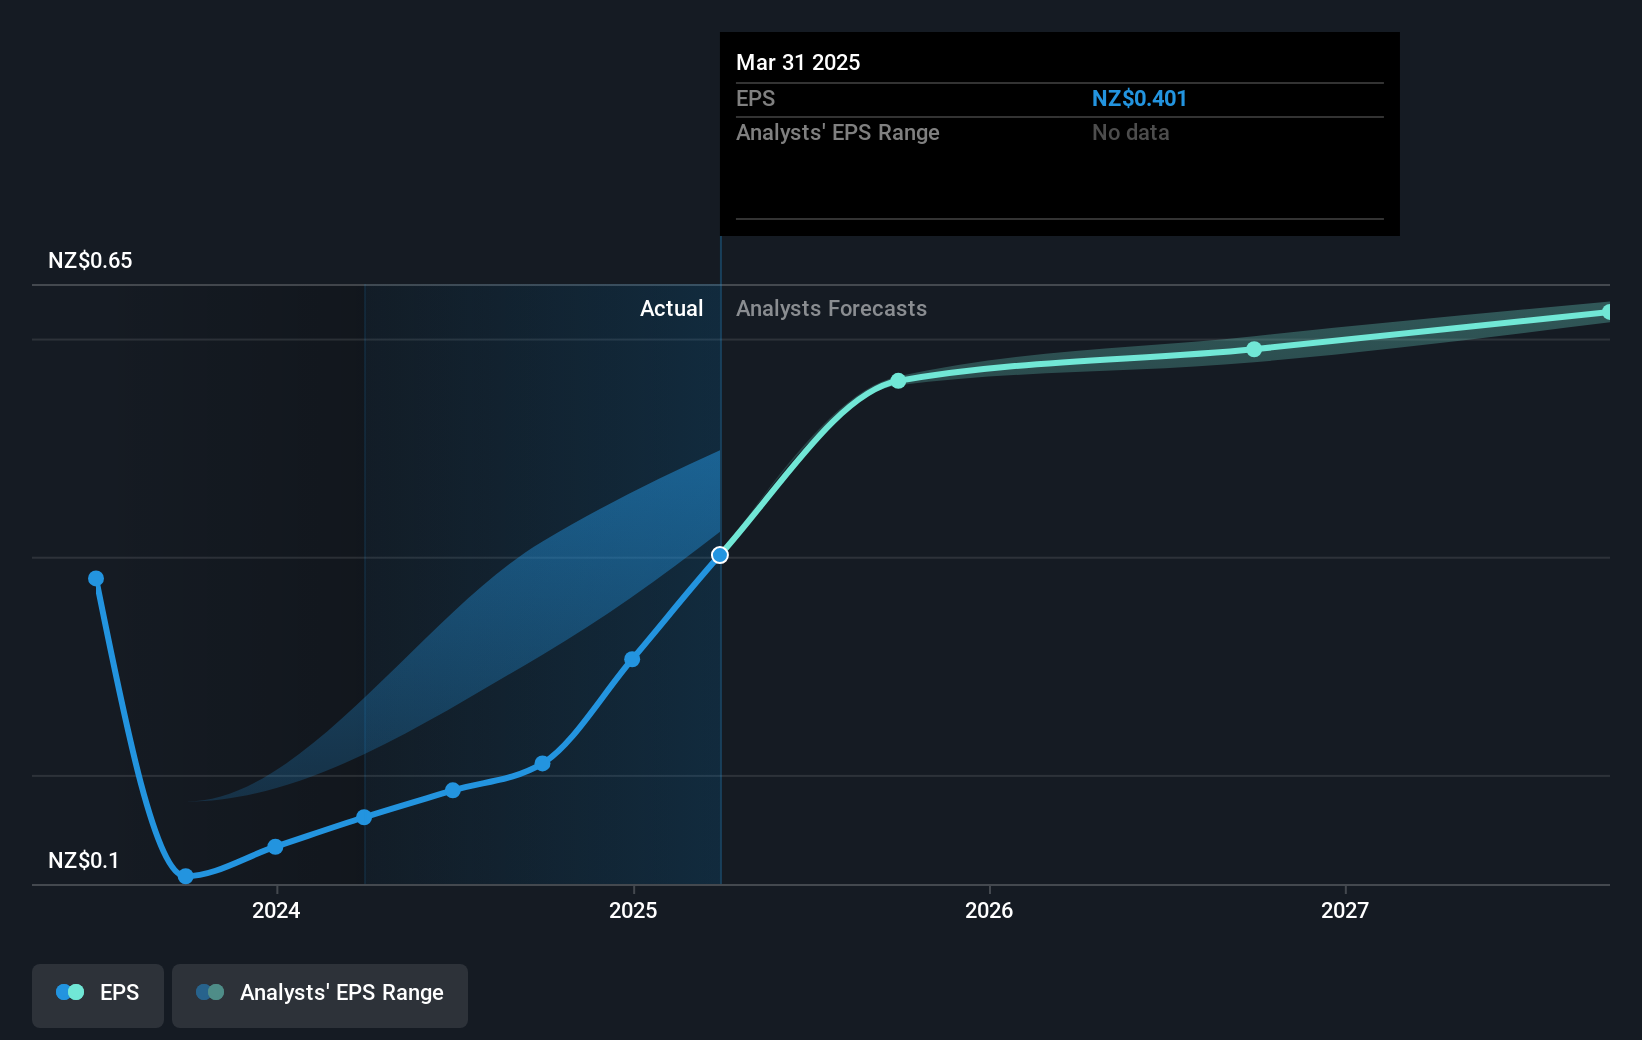Click the NZ$0.401 EPS value in tooltip
The width and height of the screenshot is (1642, 1040).
click(x=1139, y=98)
